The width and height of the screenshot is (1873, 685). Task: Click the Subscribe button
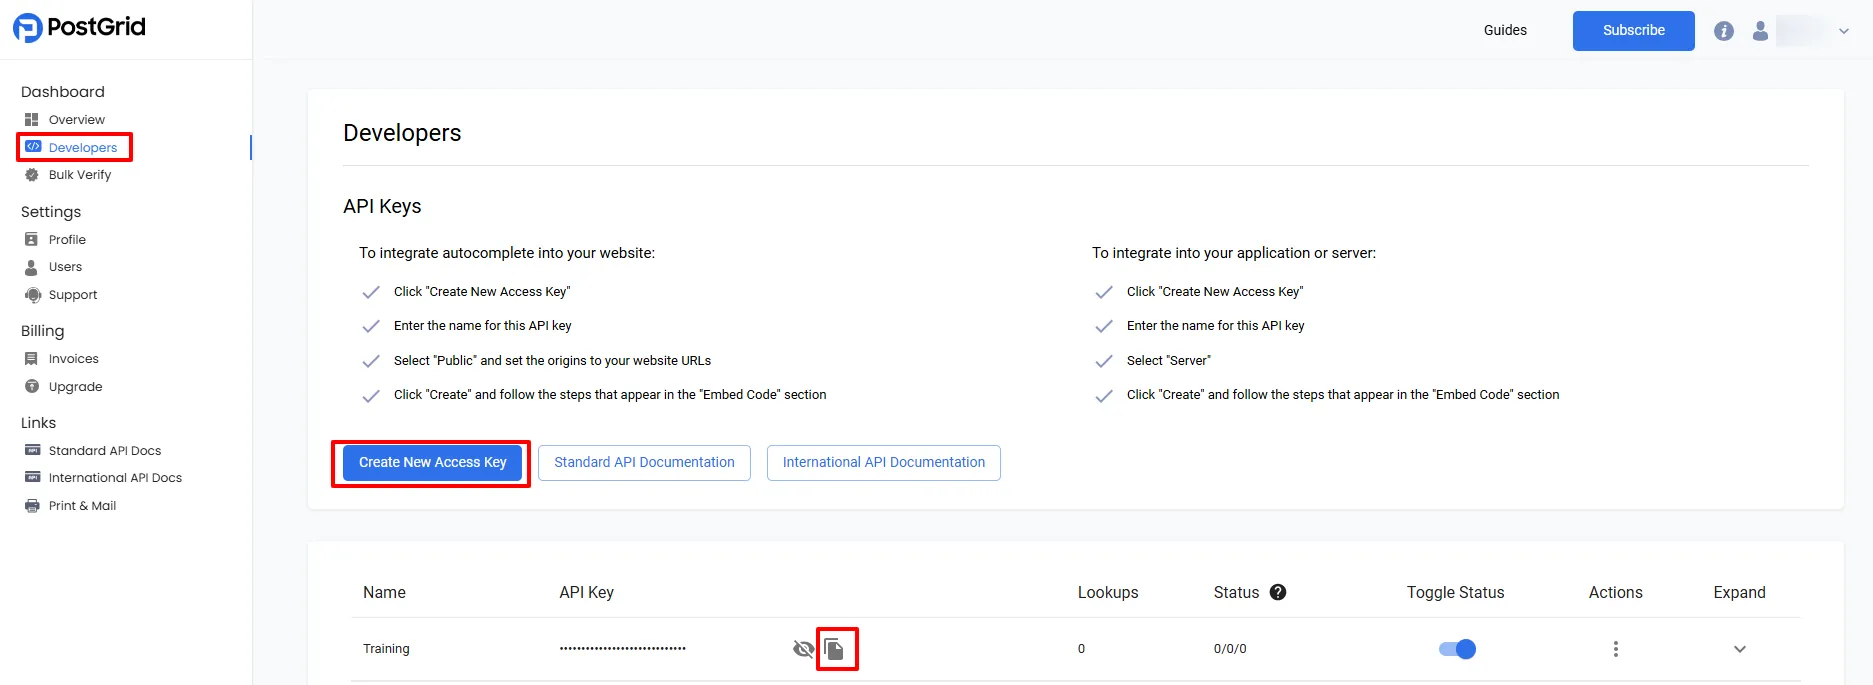click(x=1634, y=31)
